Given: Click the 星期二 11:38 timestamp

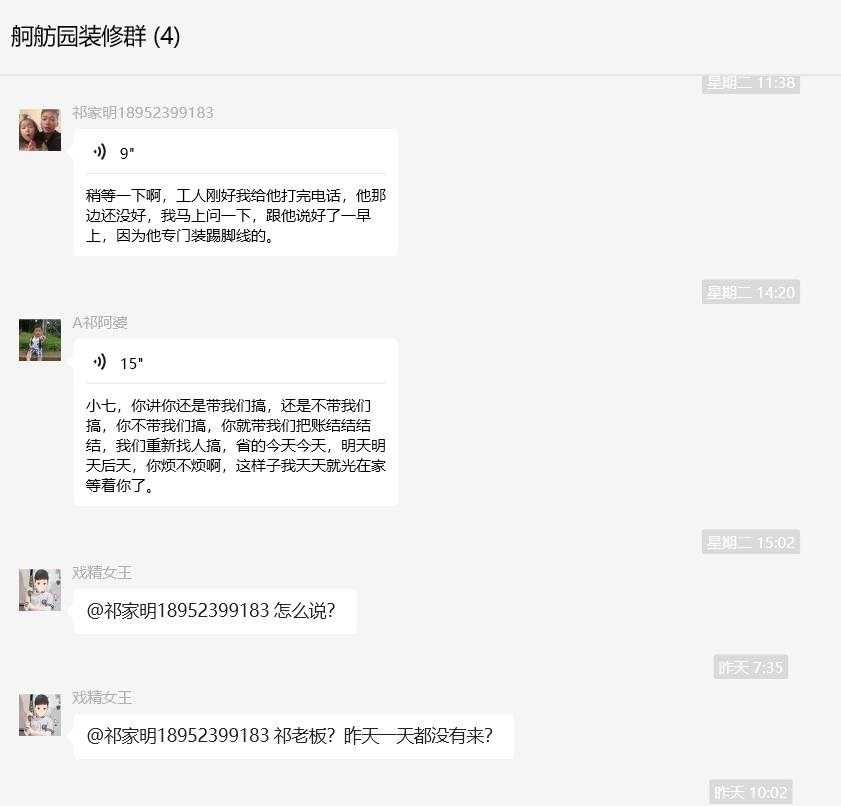Looking at the screenshot, I should (750, 83).
